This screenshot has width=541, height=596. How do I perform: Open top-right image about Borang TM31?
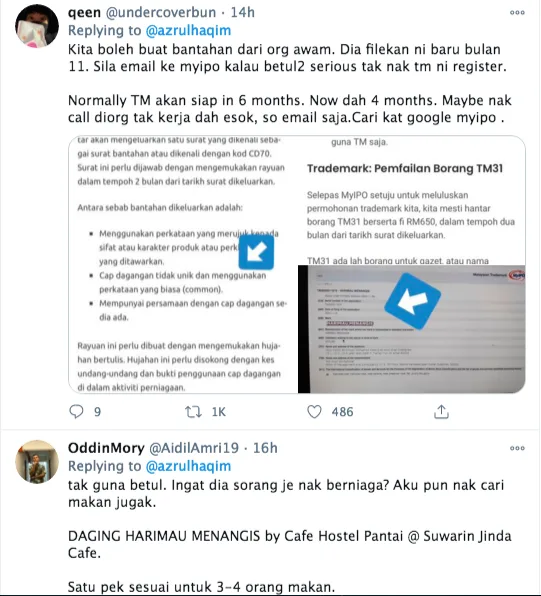412,200
